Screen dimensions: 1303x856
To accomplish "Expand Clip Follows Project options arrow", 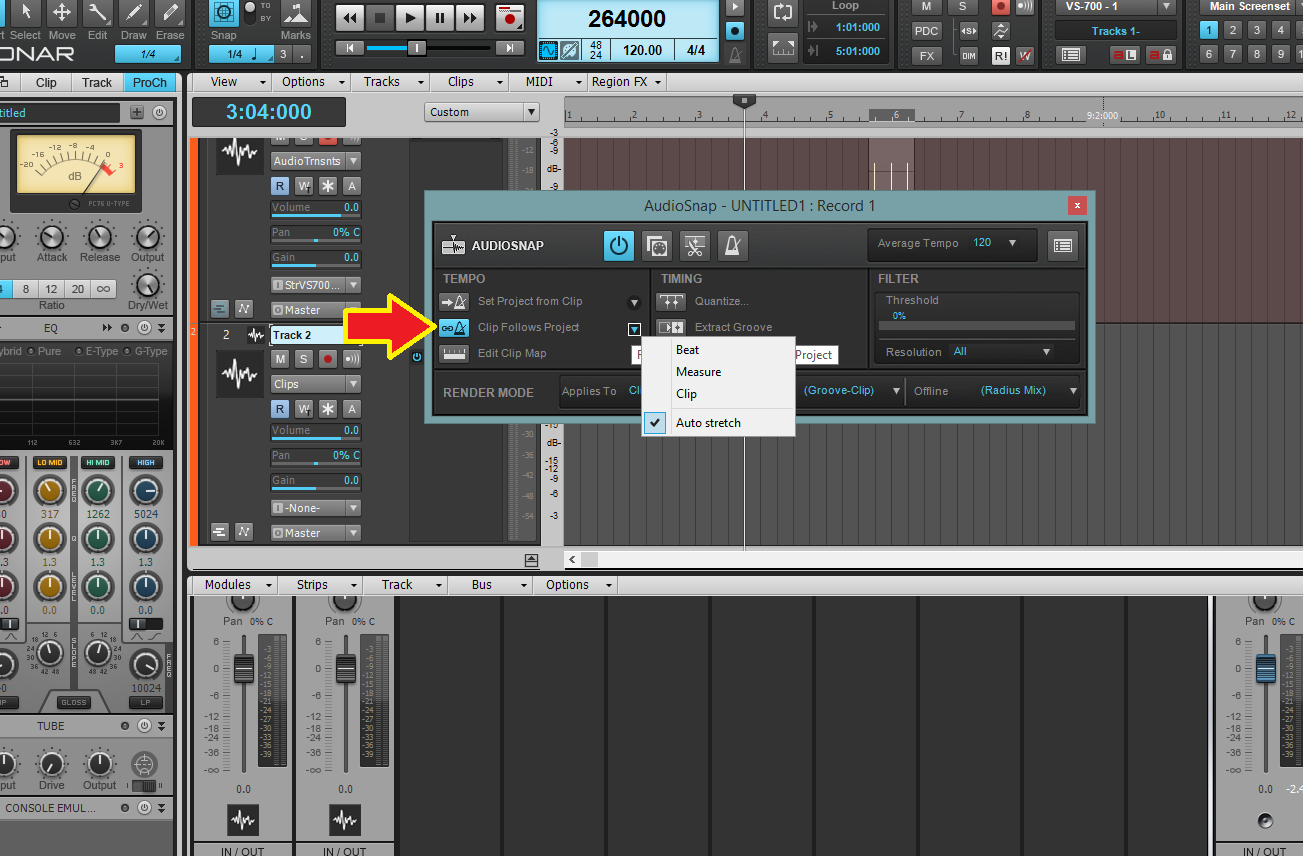I will point(634,329).
